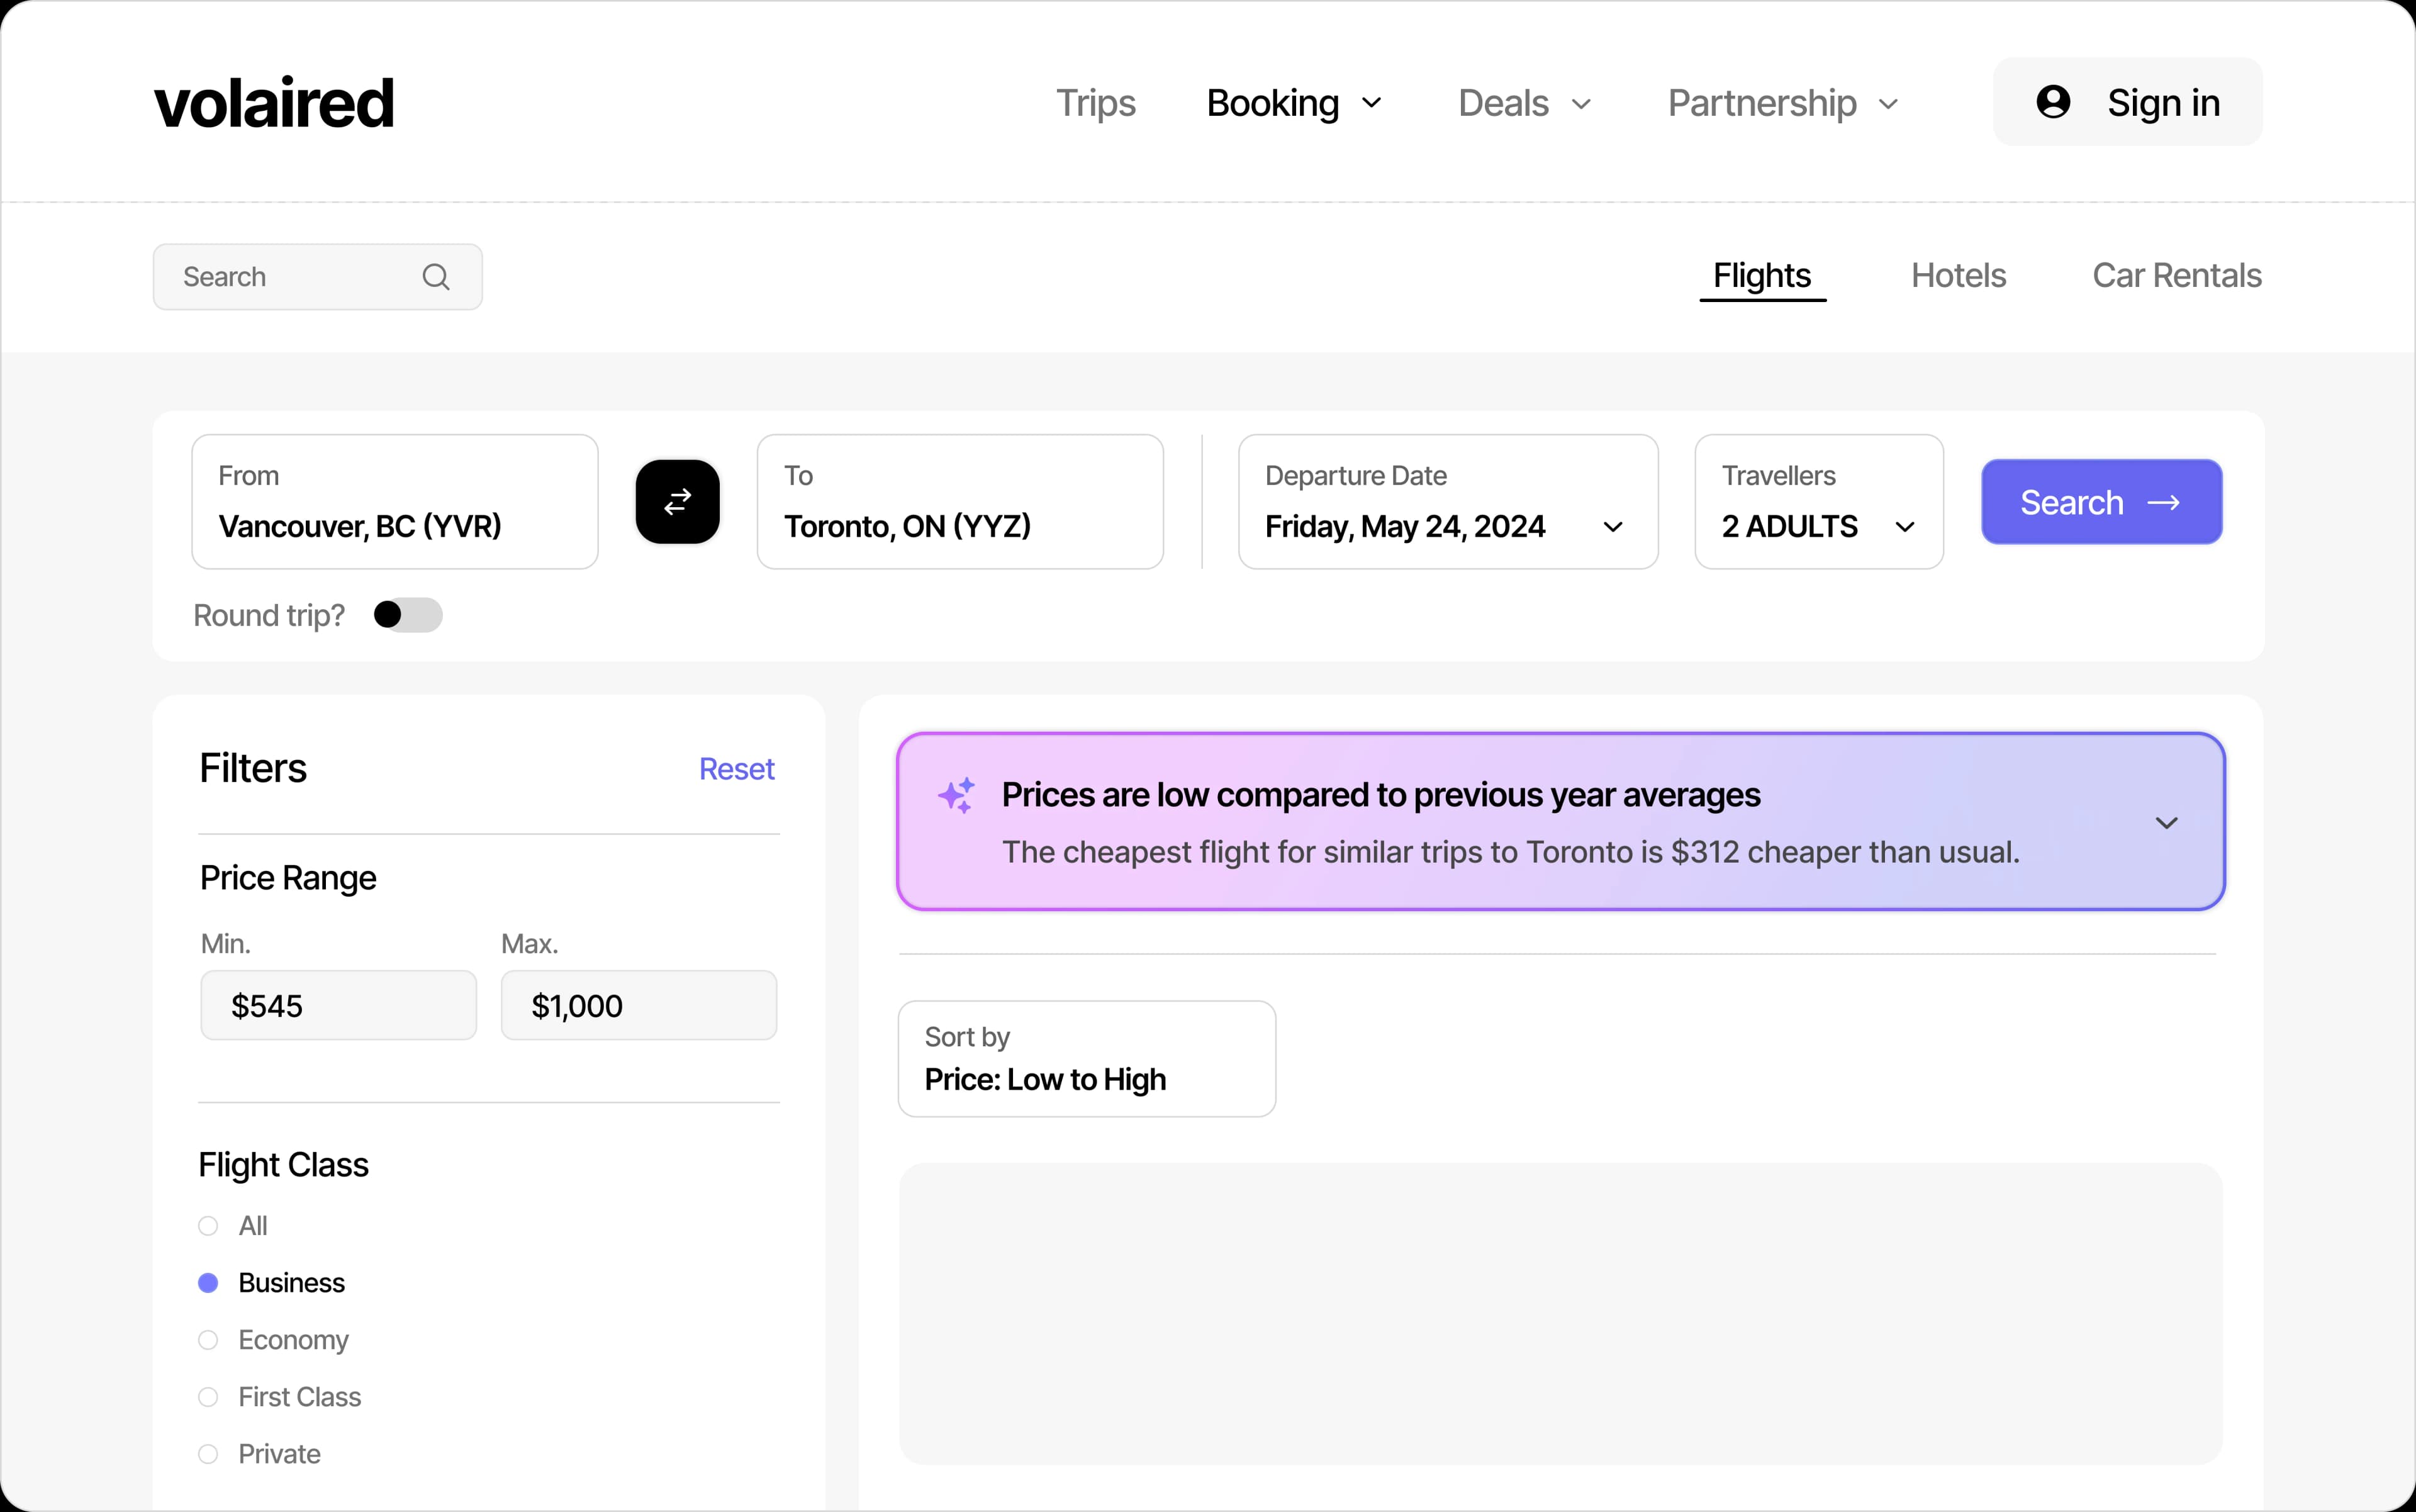Screen dimensions: 2416x1512
Task: Click the user avatar icon
Action: click(2053, 102)
